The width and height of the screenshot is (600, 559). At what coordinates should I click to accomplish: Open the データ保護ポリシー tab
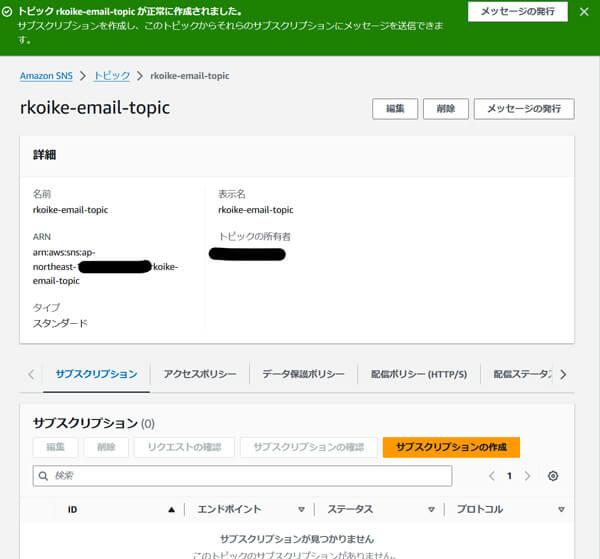click(x=303, y=374)
